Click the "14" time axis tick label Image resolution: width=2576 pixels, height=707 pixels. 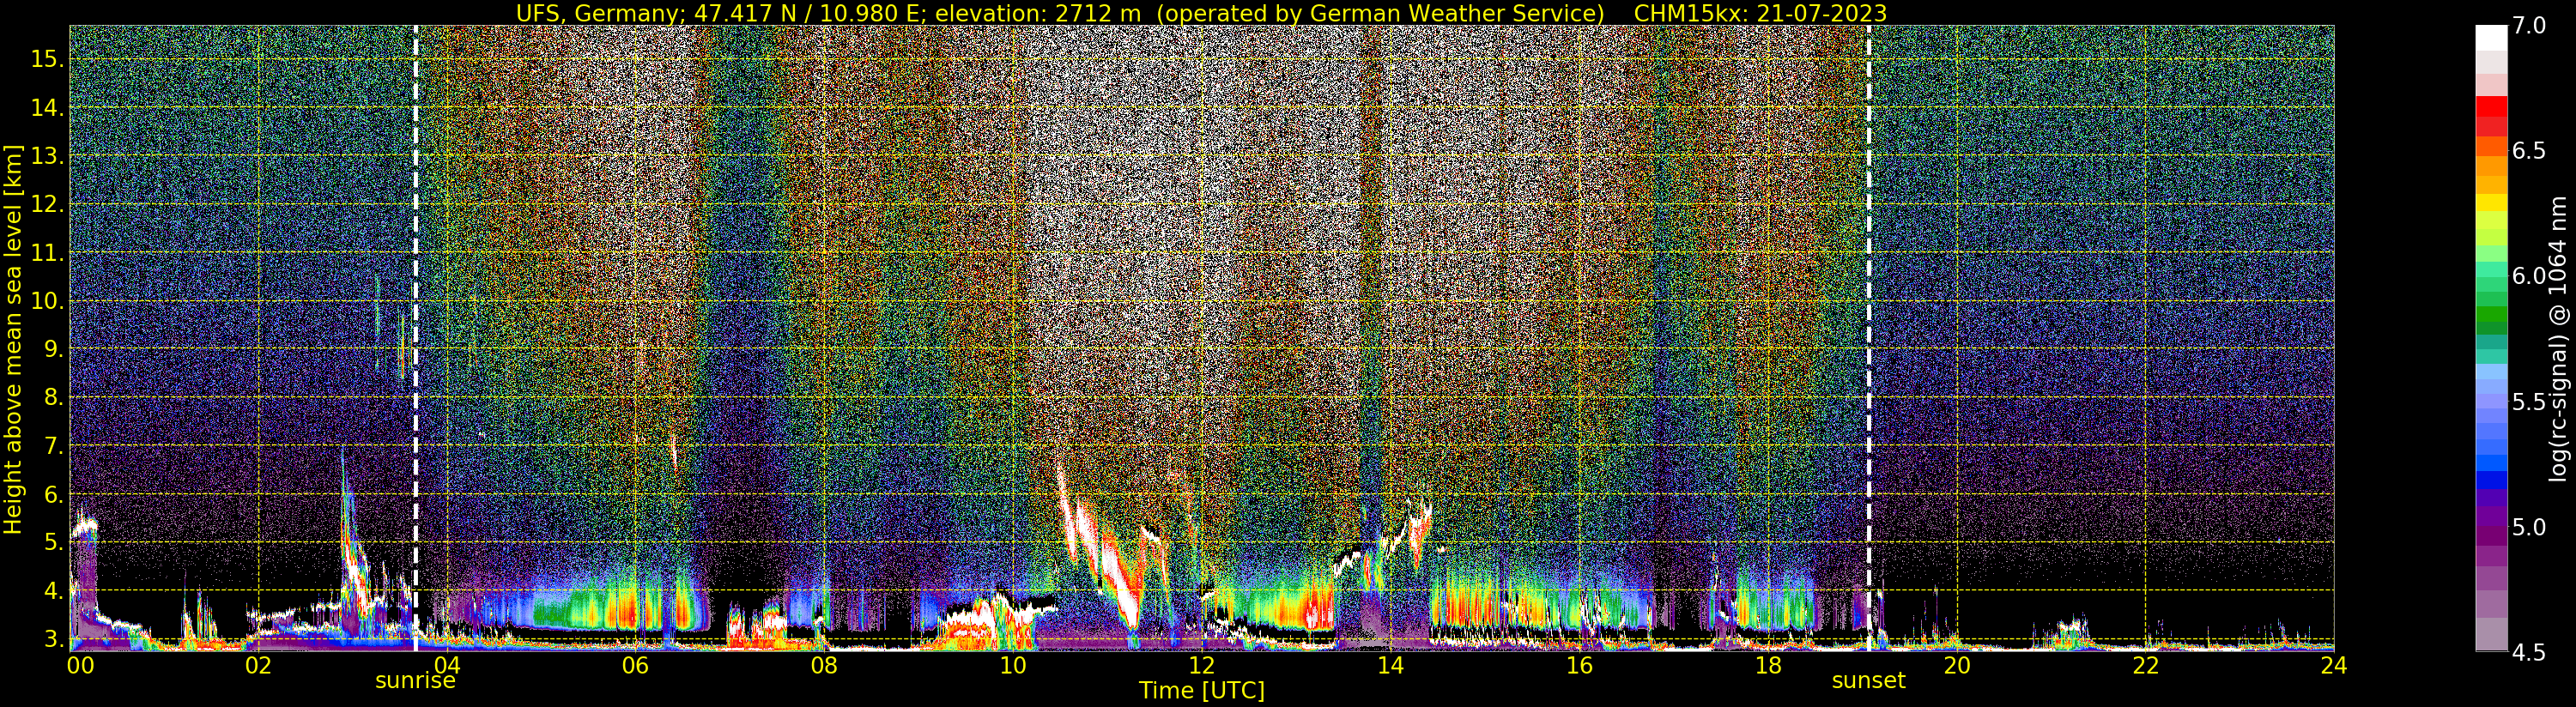pos(1389,665)
